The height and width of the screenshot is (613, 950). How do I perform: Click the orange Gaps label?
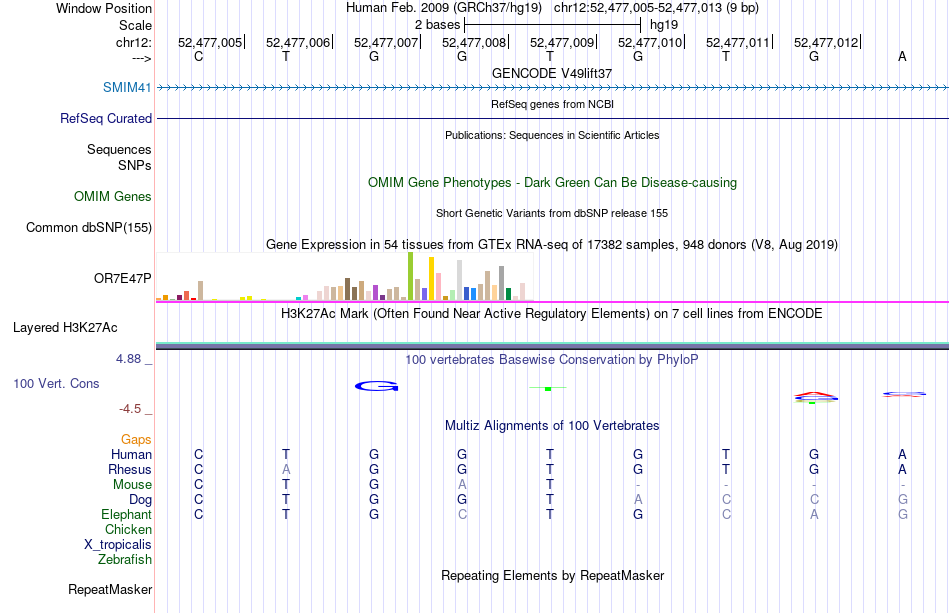coord(136,439)
